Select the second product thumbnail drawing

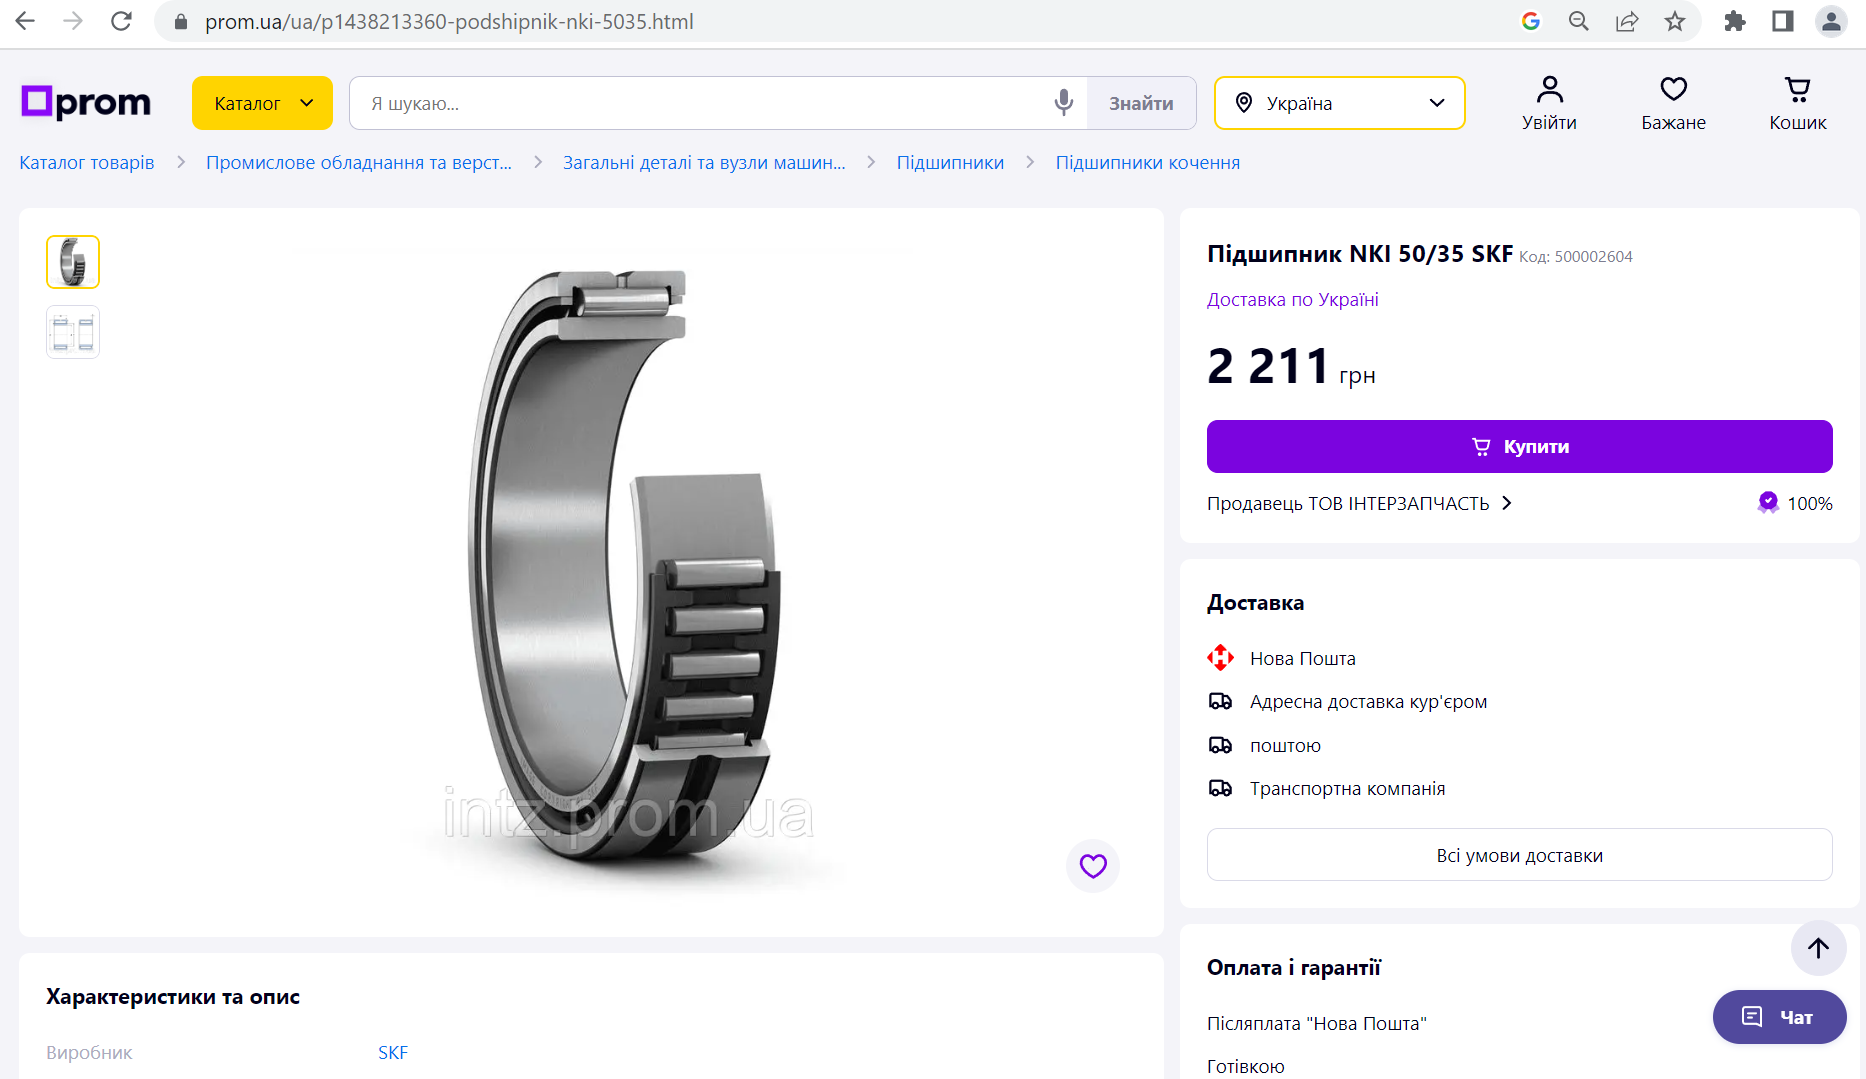coord(73,332)
